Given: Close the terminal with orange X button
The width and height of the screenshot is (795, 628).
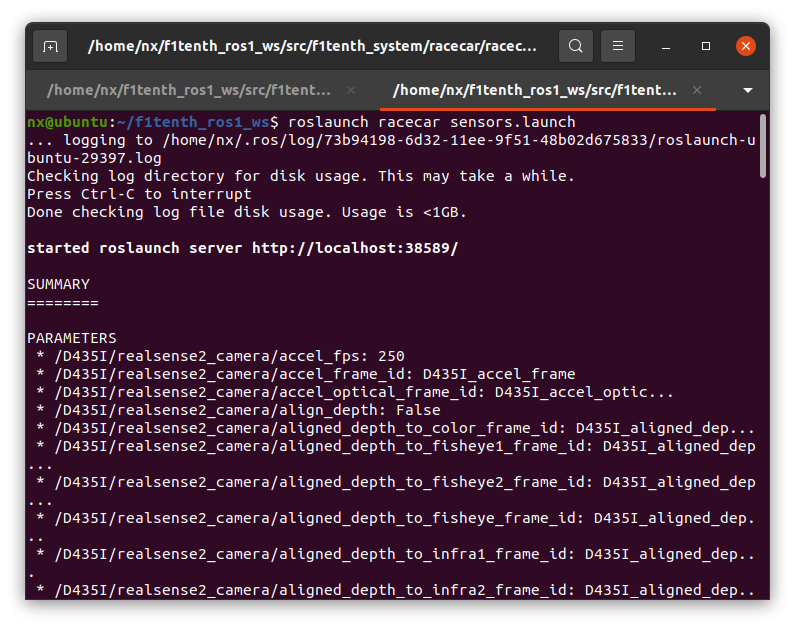Looking at the screenshot, I should (x=745, y=46).
